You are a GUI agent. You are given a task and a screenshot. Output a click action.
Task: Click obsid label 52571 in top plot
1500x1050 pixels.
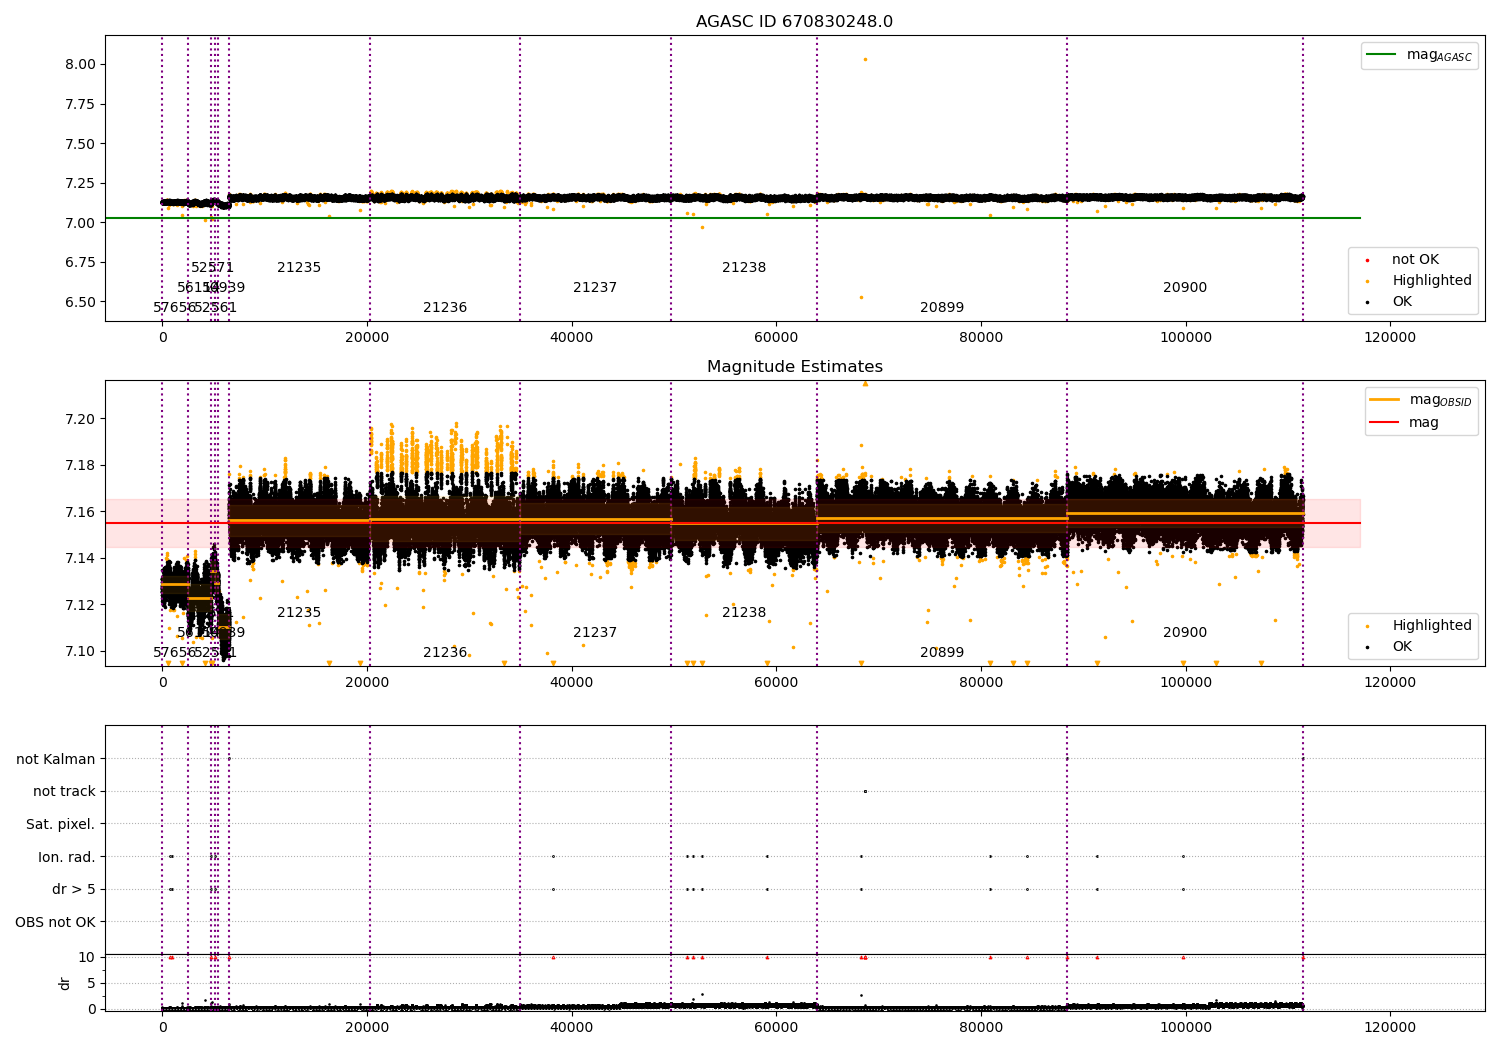tap(212, 268)
